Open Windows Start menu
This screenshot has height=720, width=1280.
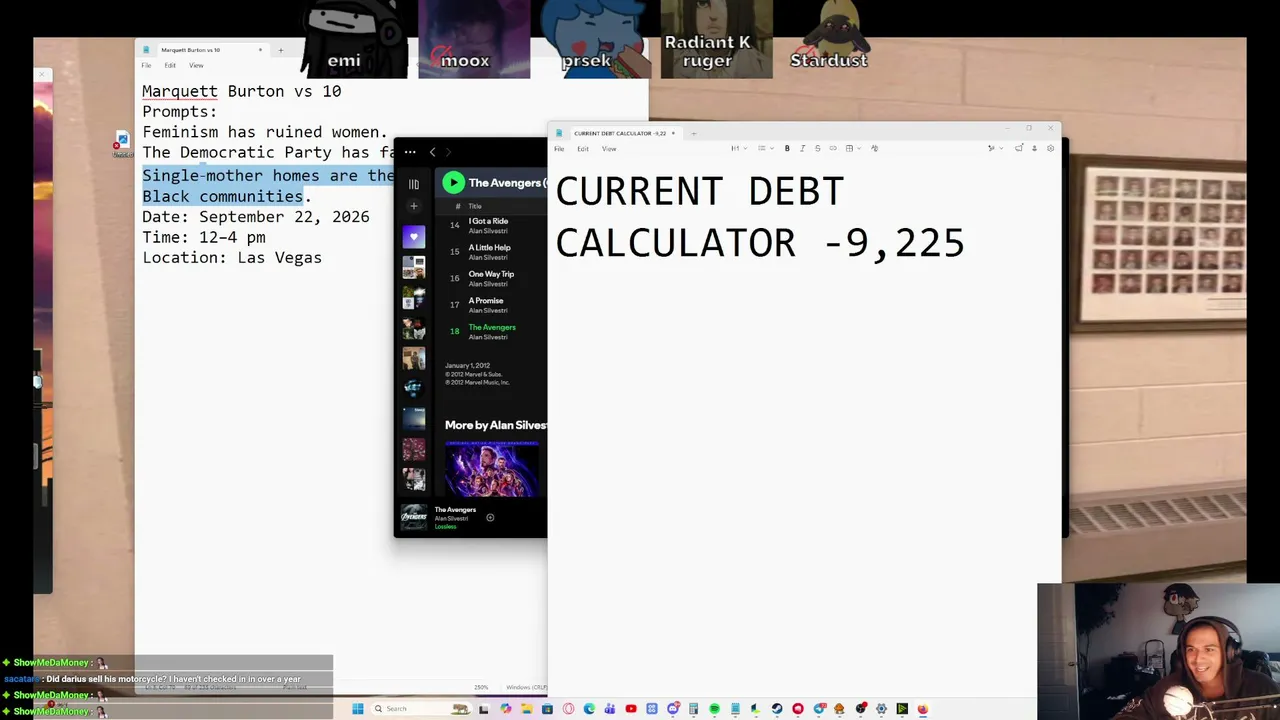[x=357, y=709]
